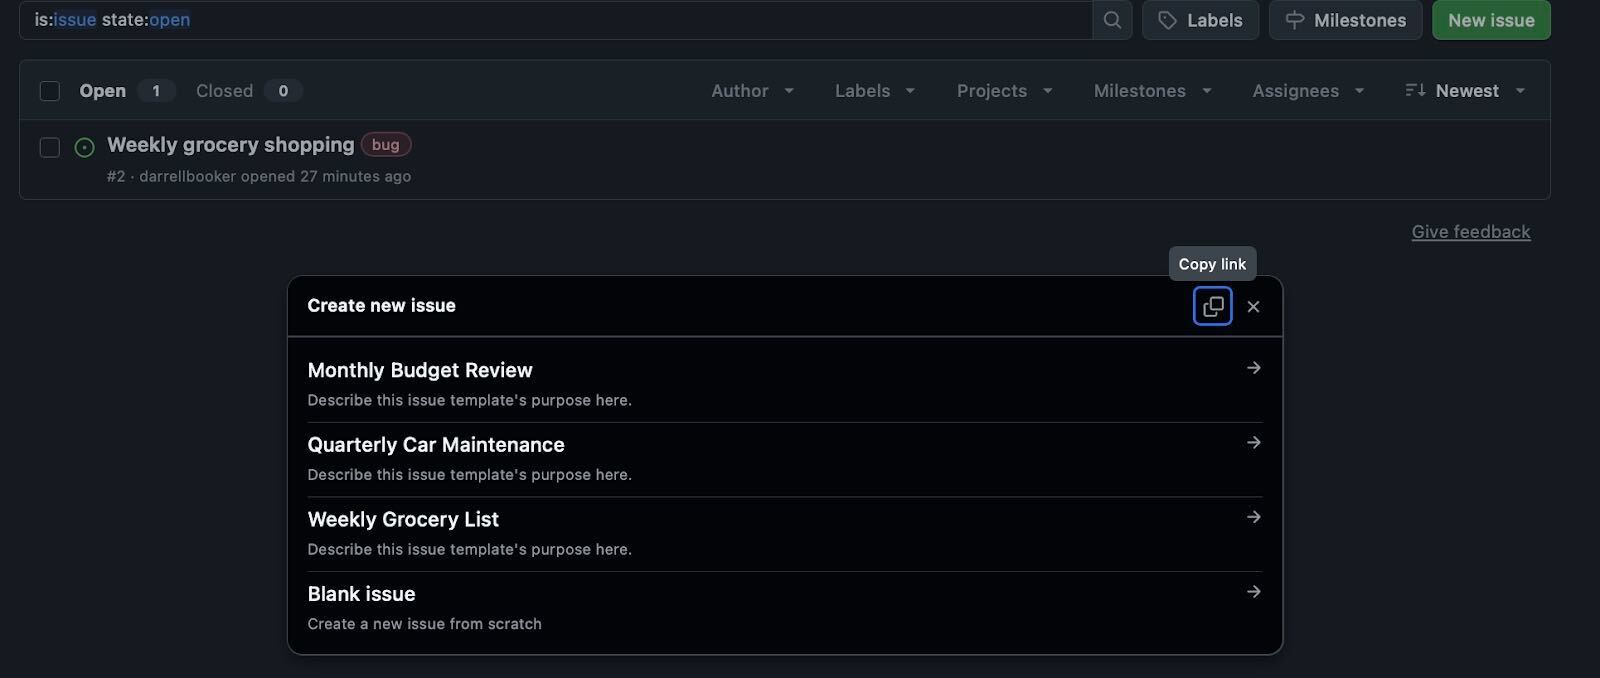
Task: Open Weekly grocery shopping issue title
Action: click(x=231, y=145)
